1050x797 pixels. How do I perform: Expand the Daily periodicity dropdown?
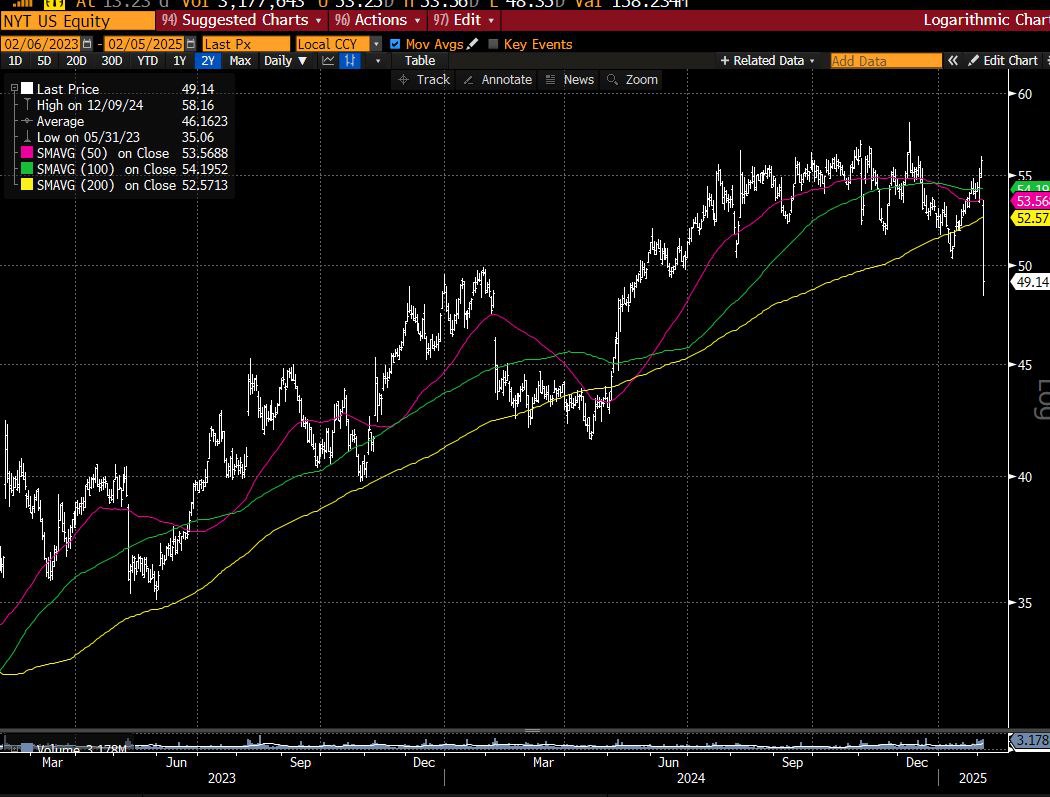[284, 61]
